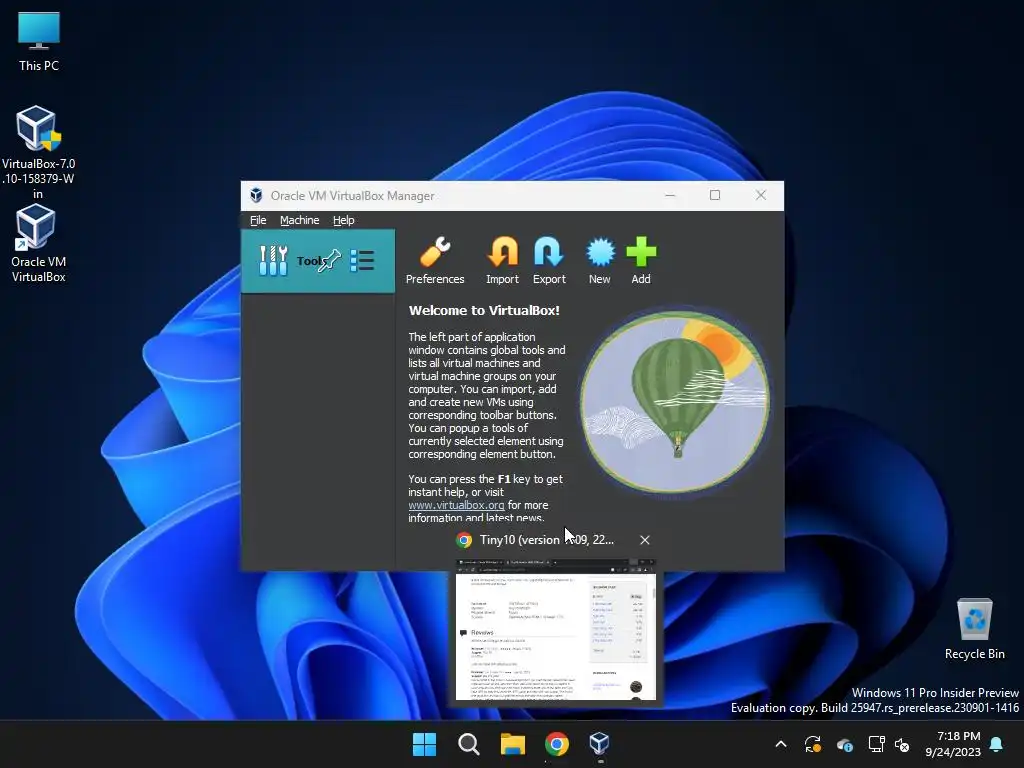Click the Chrome taskbar icon

556,744
